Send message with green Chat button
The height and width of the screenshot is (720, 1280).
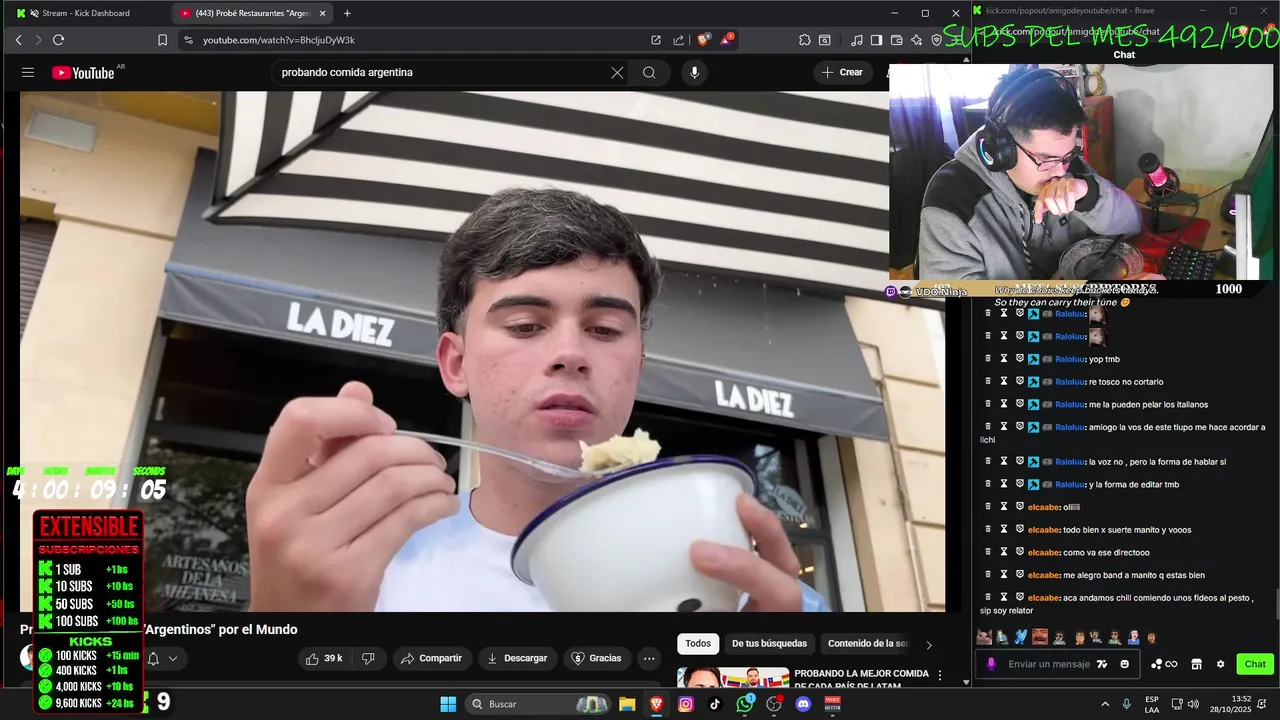coord(1255,664)
